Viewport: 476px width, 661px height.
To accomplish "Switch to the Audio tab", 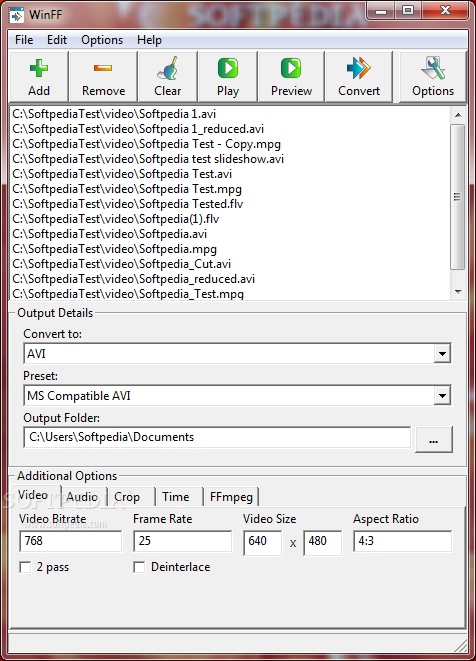I will click(82, 497).
